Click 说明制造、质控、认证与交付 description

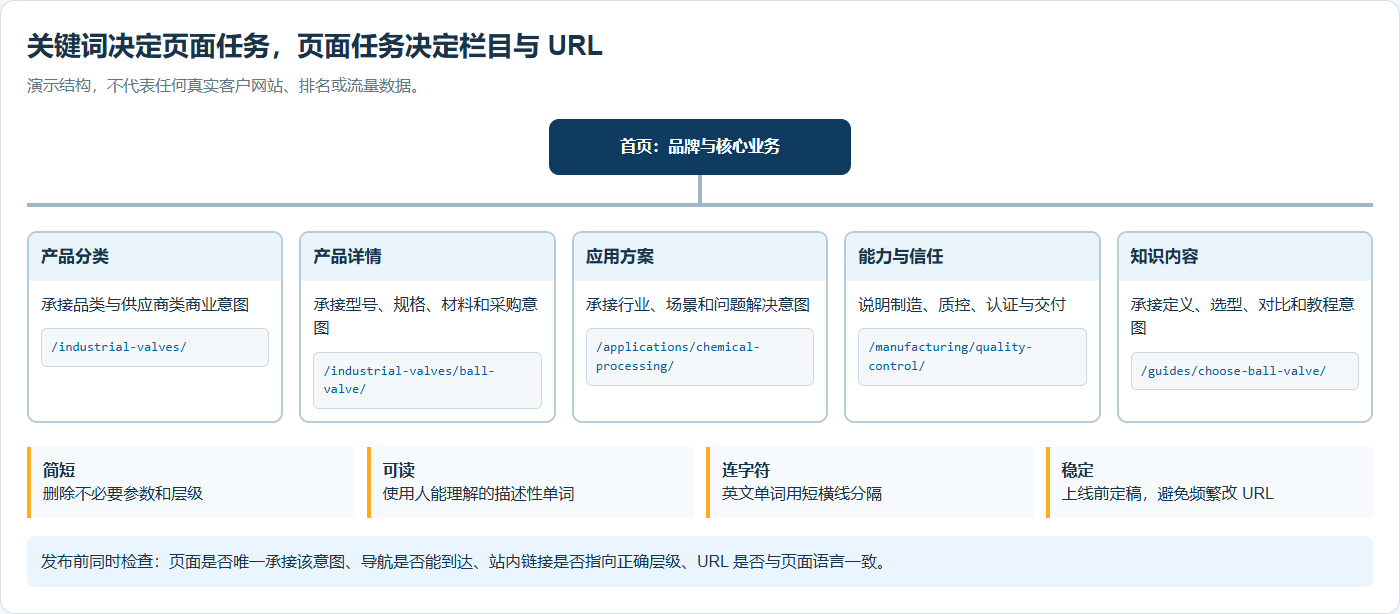(x=962, y=305)
